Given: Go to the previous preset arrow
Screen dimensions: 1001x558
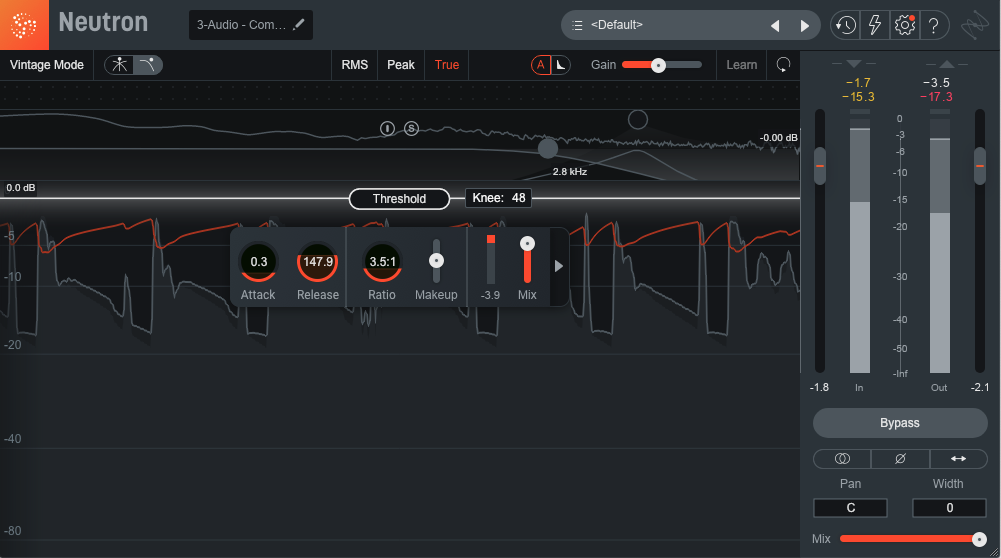Looking at the screenshot, I should pos(775,26).
